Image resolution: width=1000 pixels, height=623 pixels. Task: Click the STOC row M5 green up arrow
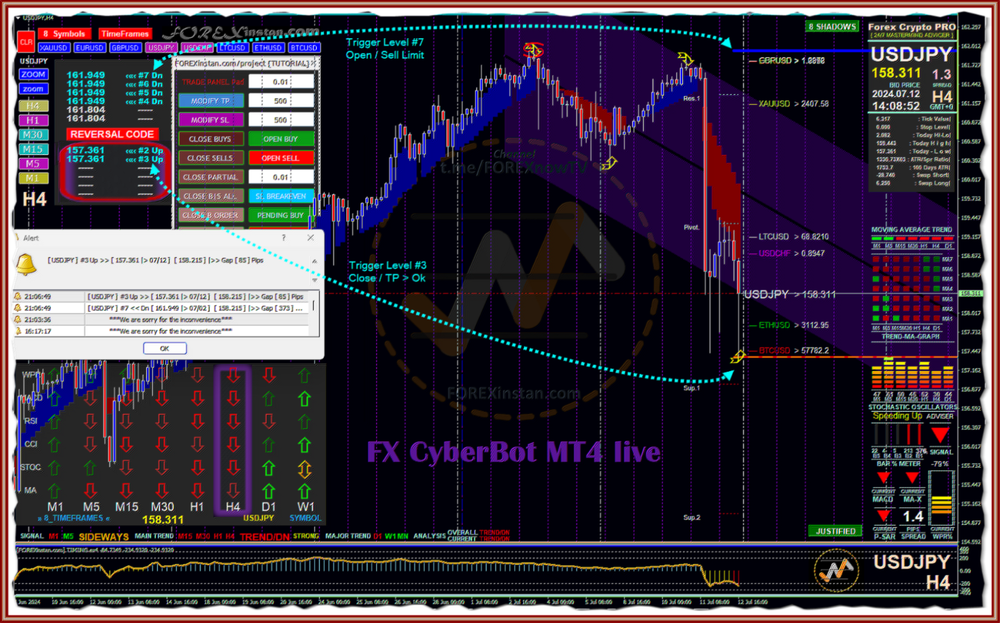click(x=91, y=468)
